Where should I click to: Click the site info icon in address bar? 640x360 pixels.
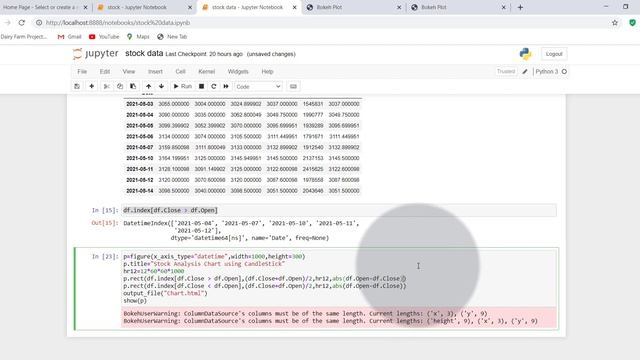tap(39, 23)
